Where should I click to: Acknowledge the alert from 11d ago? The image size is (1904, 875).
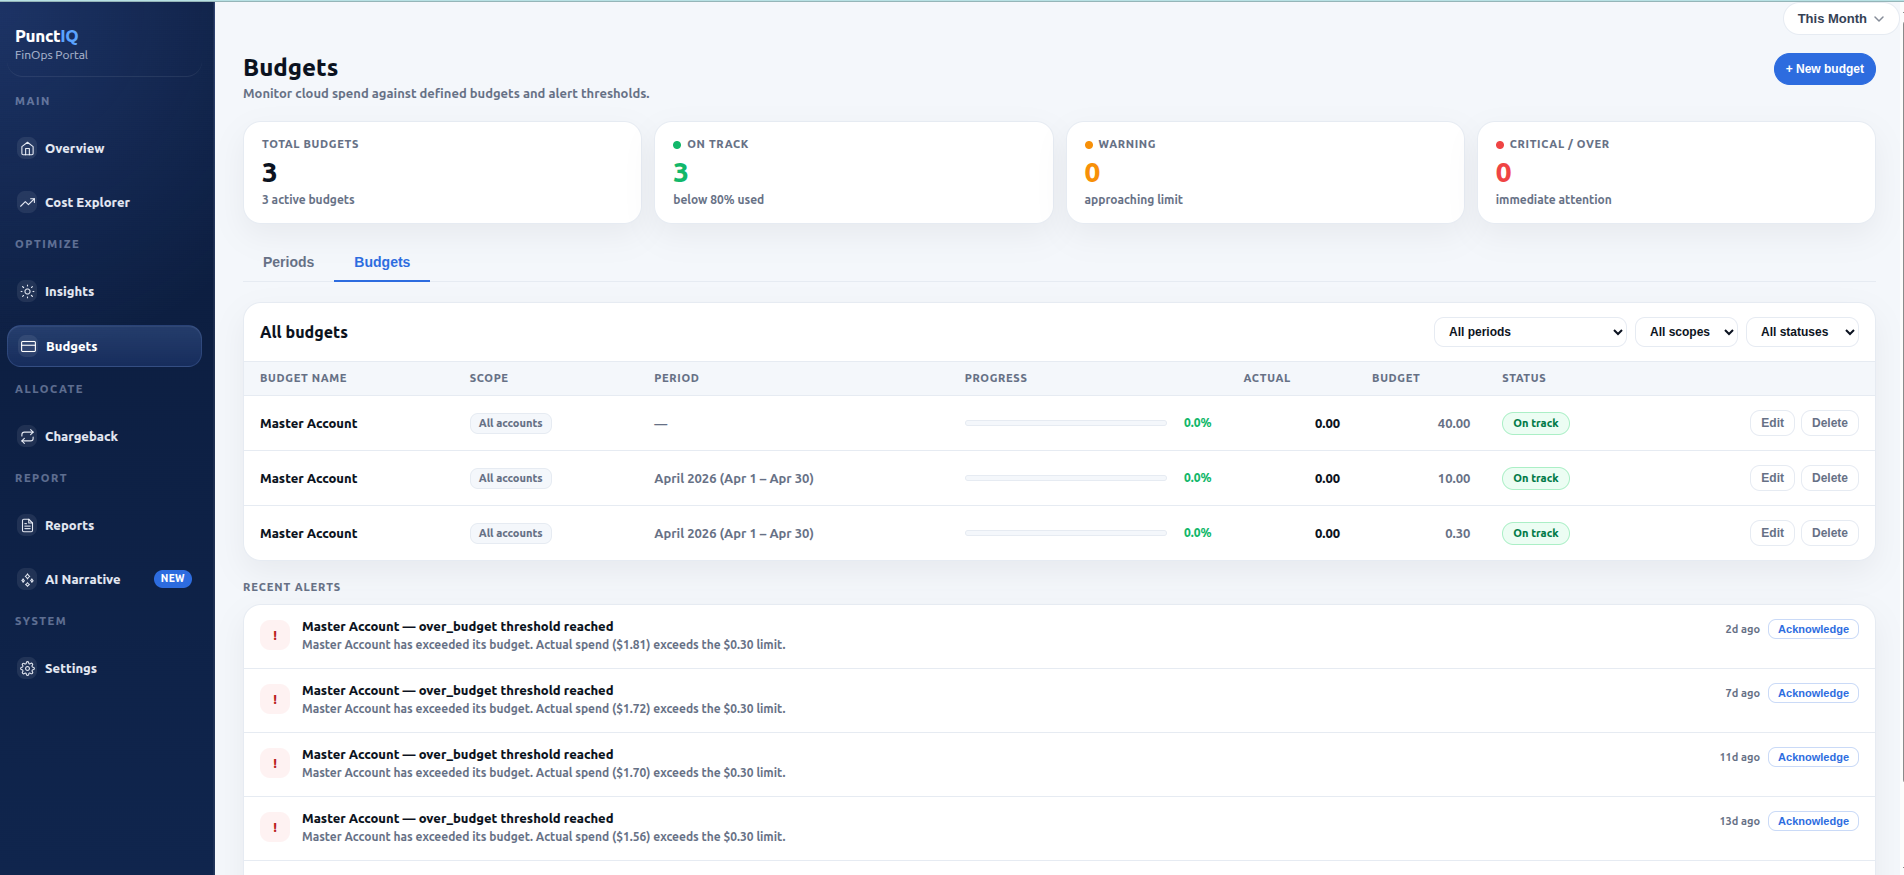click(1813, 757)
